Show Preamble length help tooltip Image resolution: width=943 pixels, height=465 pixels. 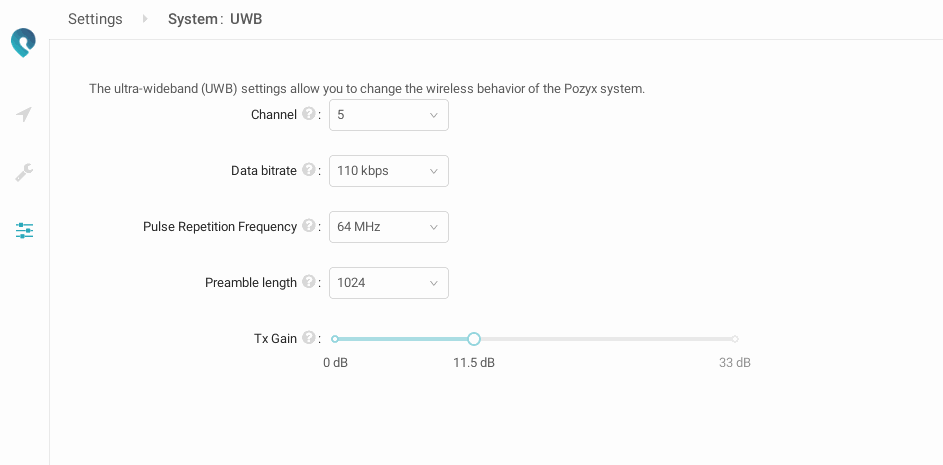click(309, 282)
